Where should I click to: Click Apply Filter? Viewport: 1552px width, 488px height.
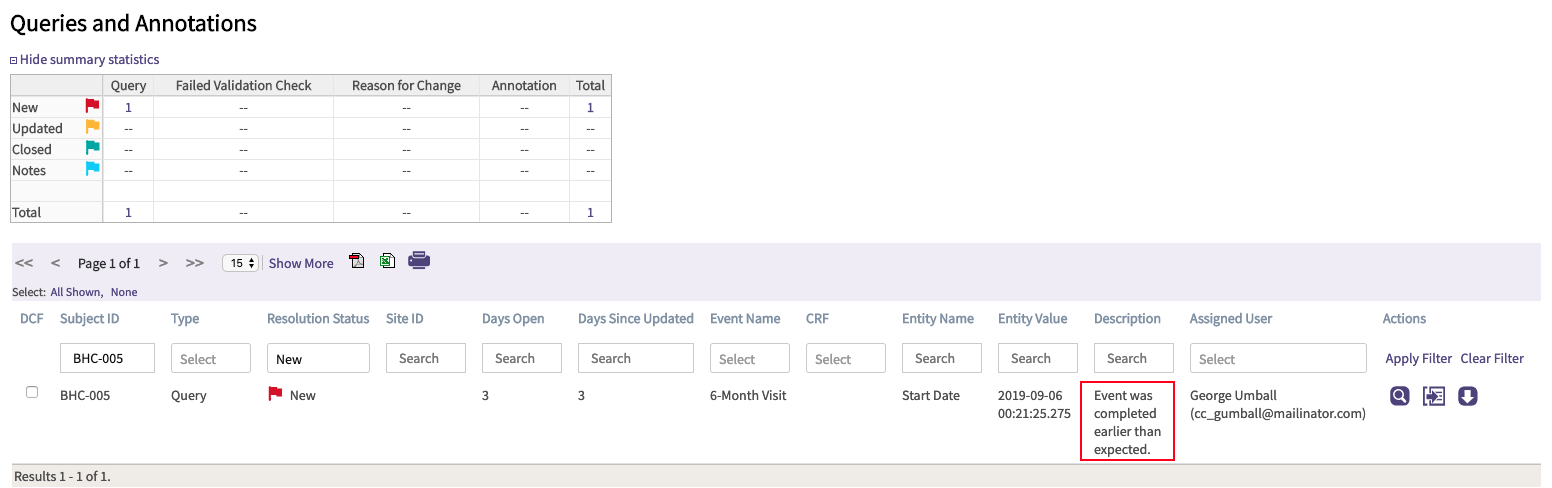click(1418, 358)
